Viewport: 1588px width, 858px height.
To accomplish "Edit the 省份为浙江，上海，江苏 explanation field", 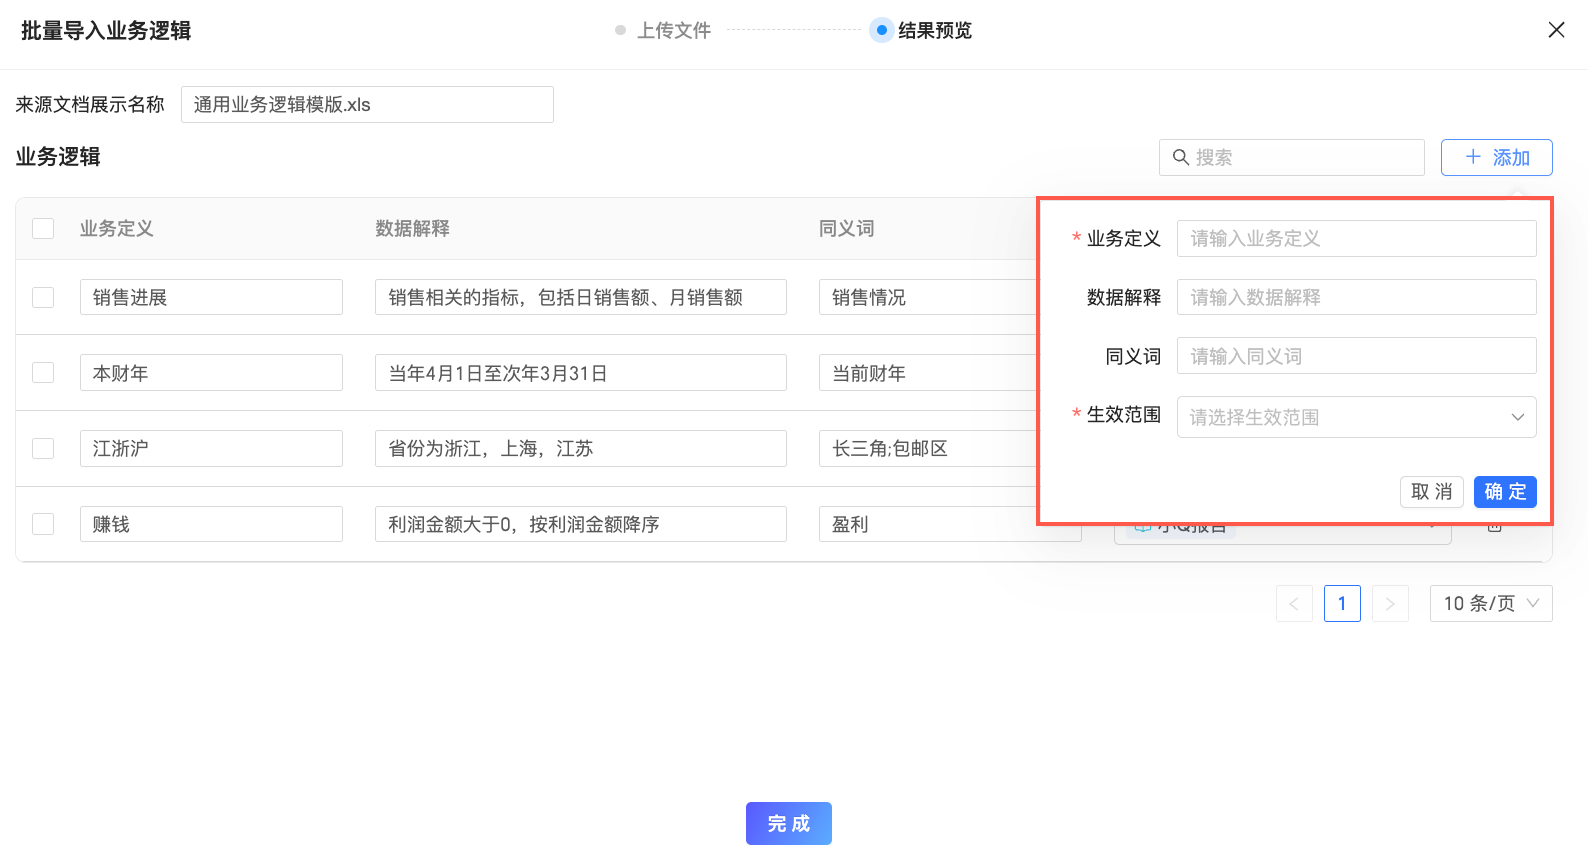I will point(581,448).
